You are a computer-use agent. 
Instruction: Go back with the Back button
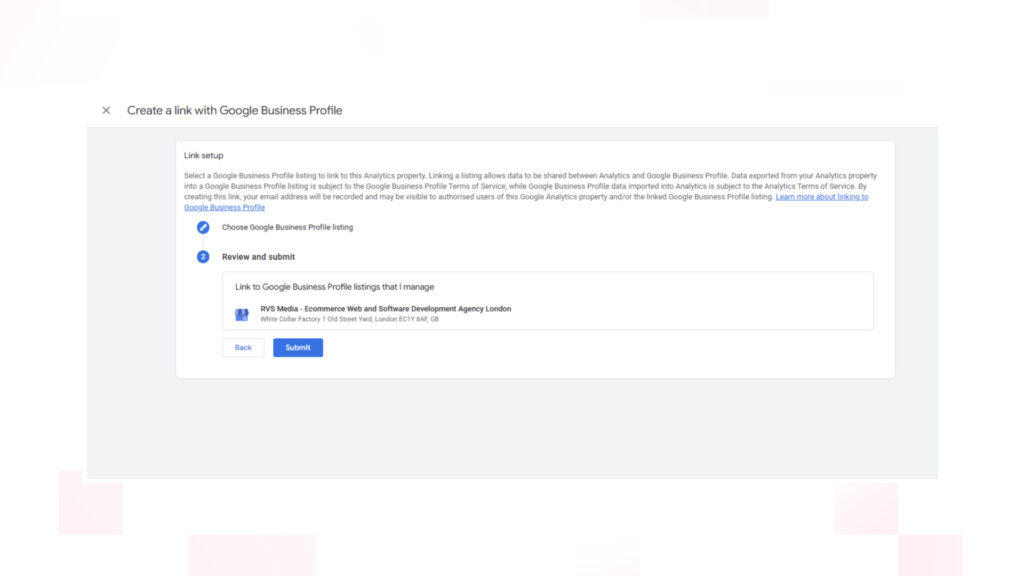(243, 347)
